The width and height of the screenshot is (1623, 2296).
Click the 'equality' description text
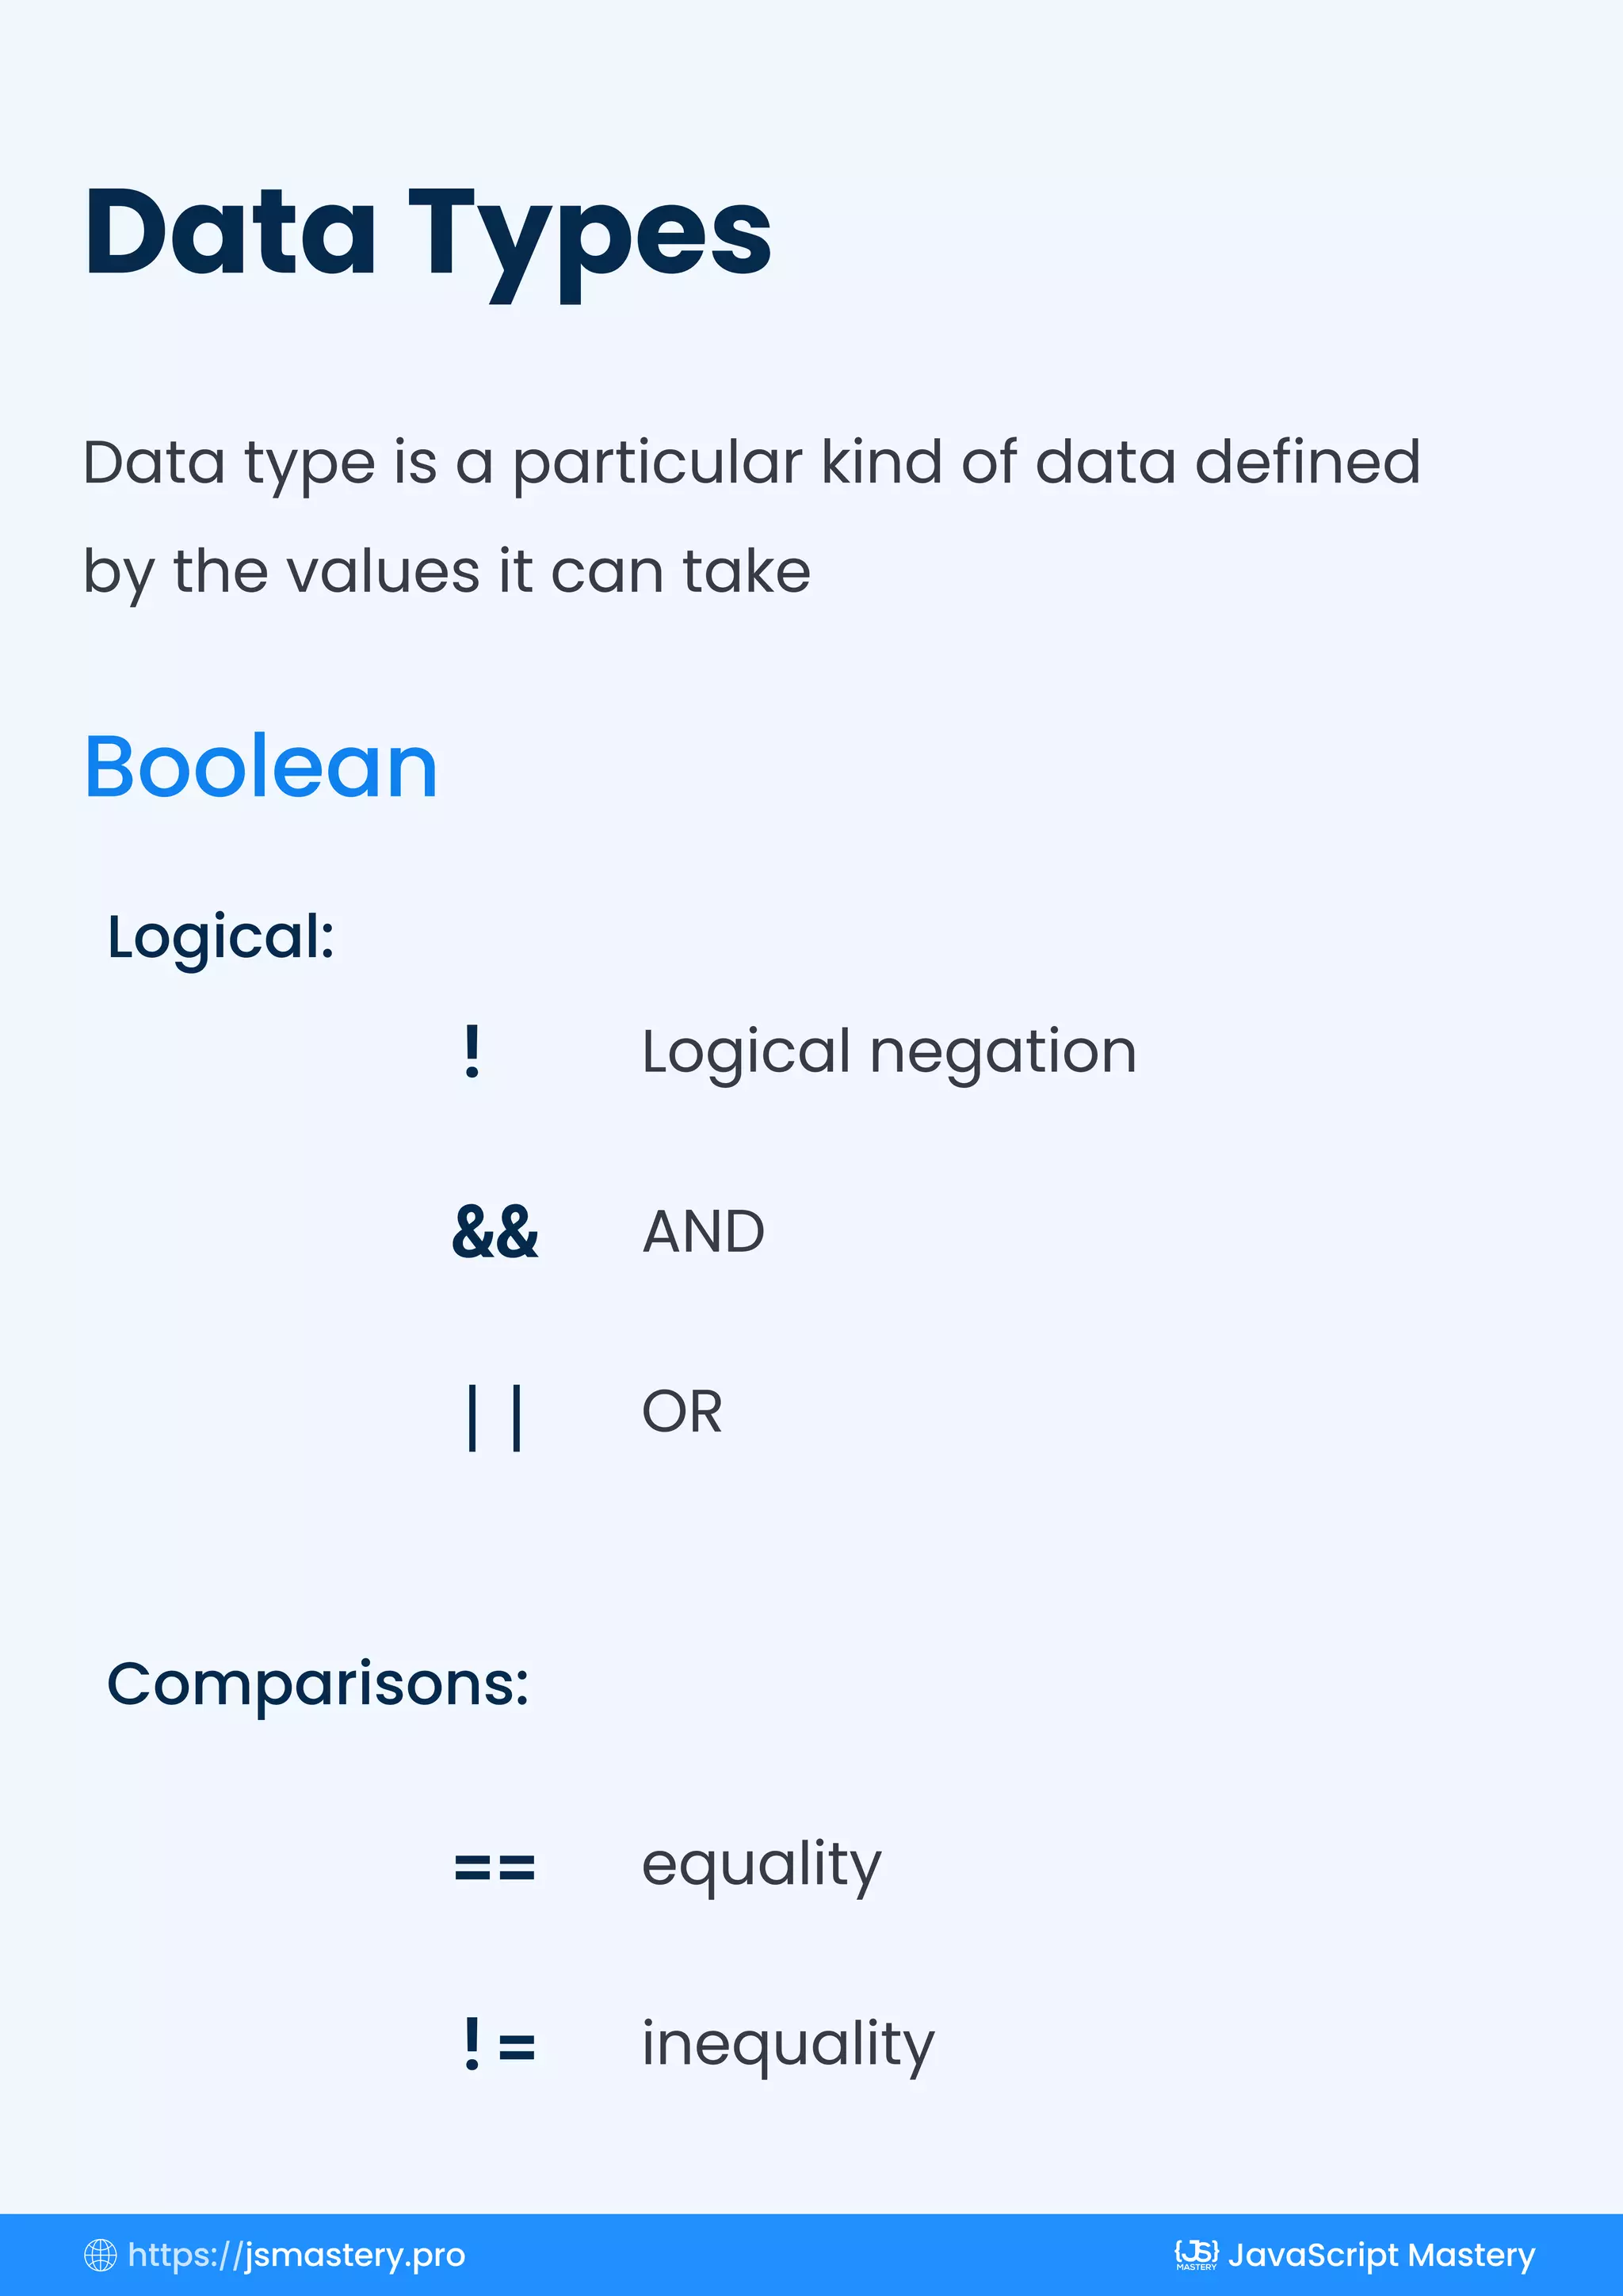[x=762, y=1866]
